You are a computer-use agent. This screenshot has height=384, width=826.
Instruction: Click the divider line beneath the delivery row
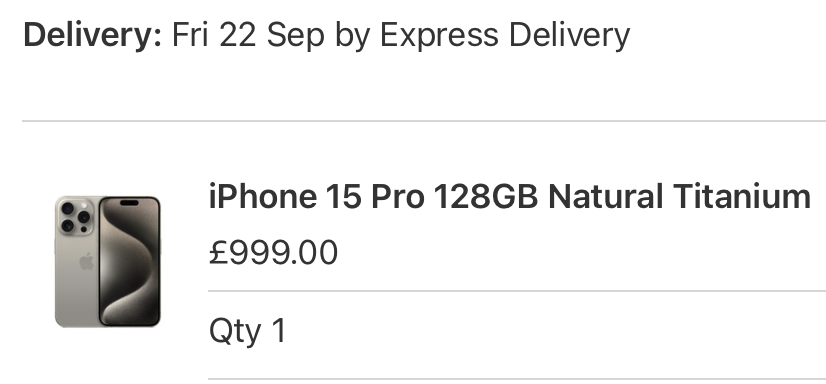click(x=424, y=121)
